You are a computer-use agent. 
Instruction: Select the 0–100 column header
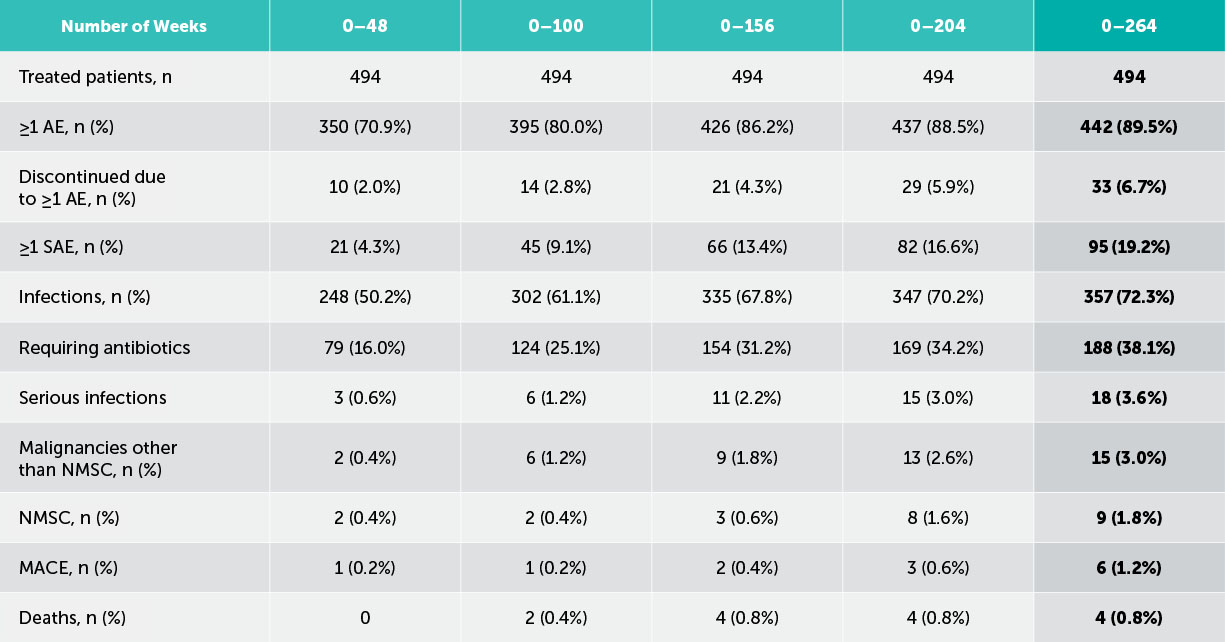[556, 26]
